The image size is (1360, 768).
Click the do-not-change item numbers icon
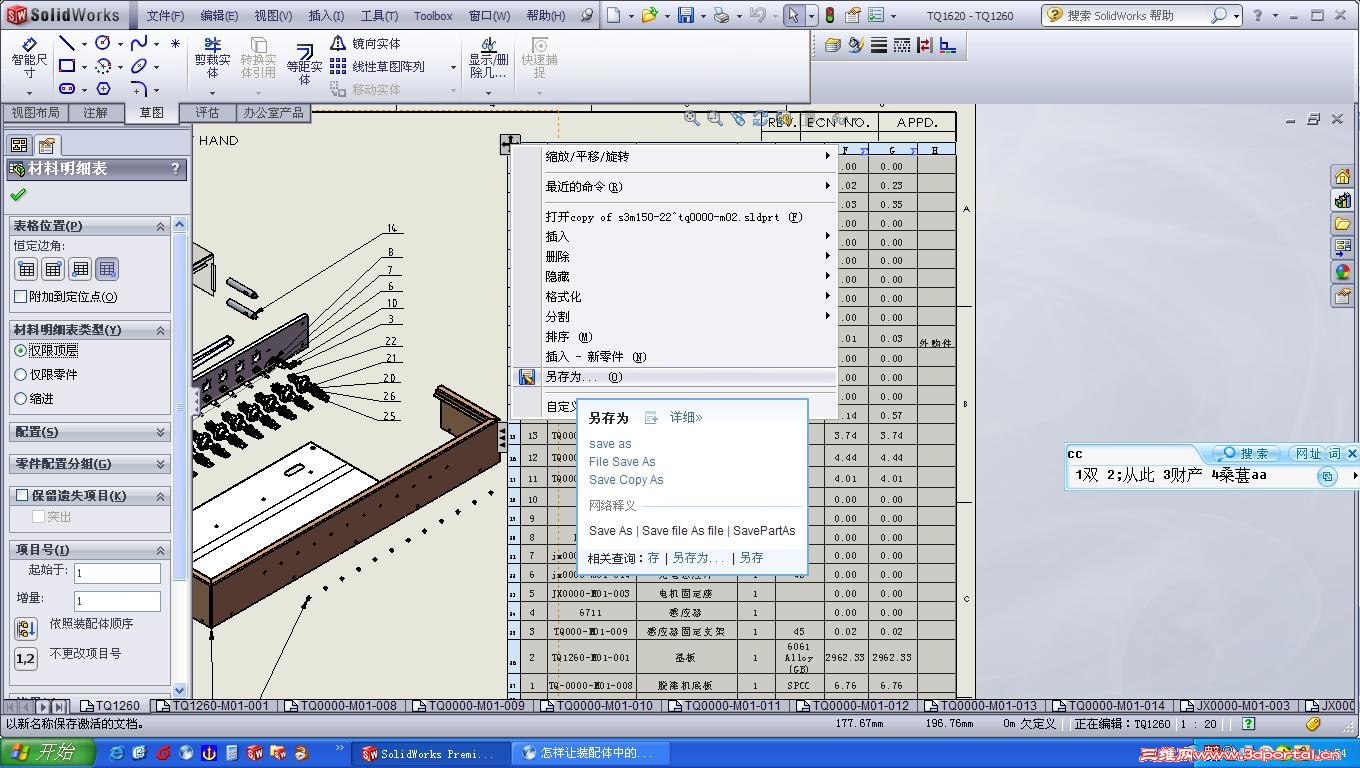pyautogui.click(x=26, y=658)
